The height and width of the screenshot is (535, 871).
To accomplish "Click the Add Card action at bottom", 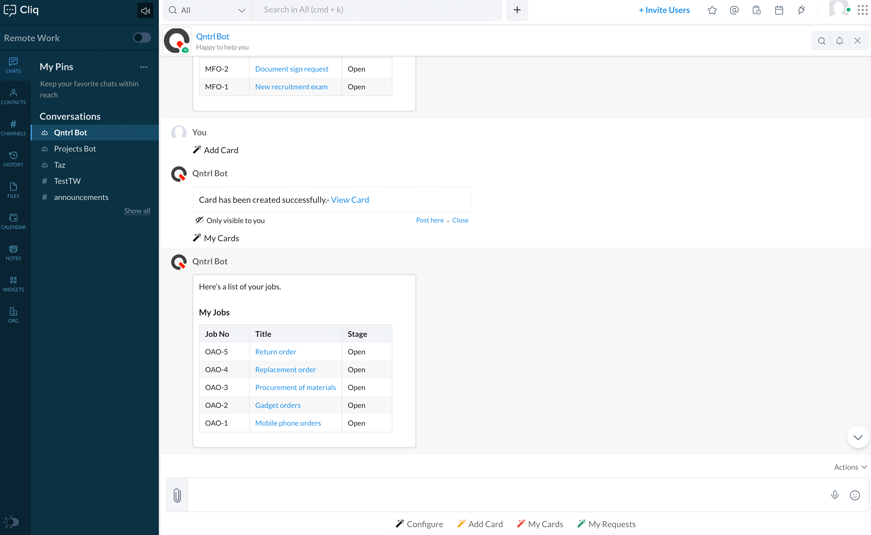I will [x=480, y=524].
